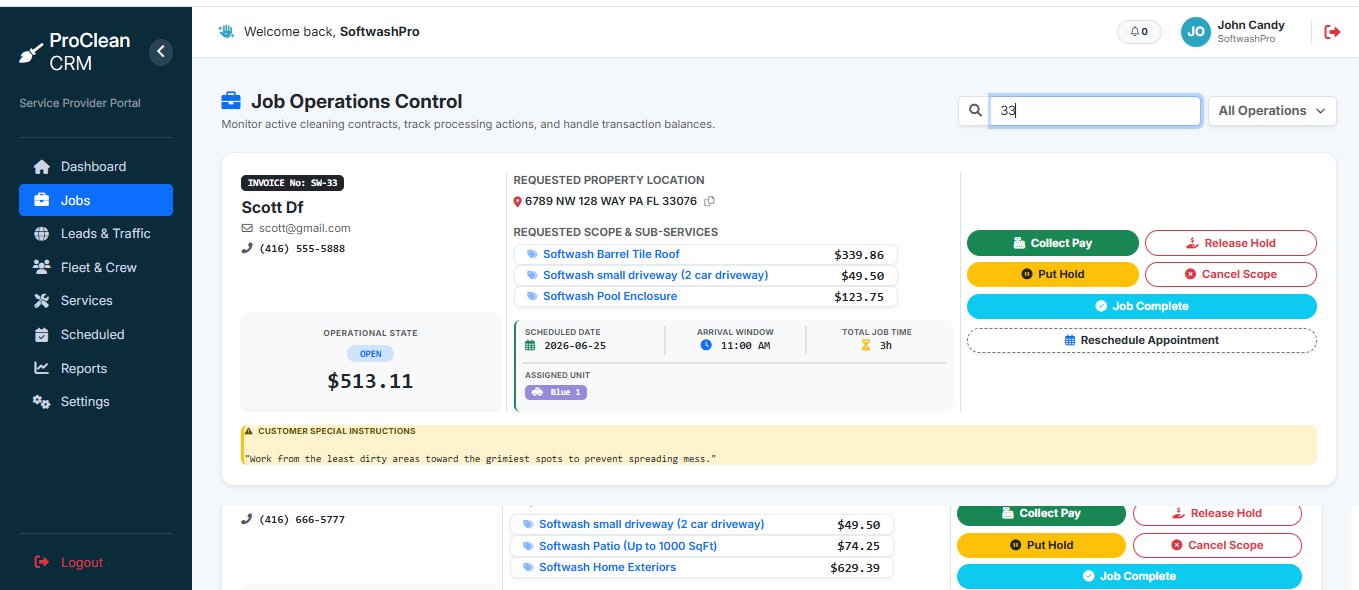This screenshot has height=590, width=1359.
Task: Click the waving hand welcome icon
Action: tap(227, 31)
